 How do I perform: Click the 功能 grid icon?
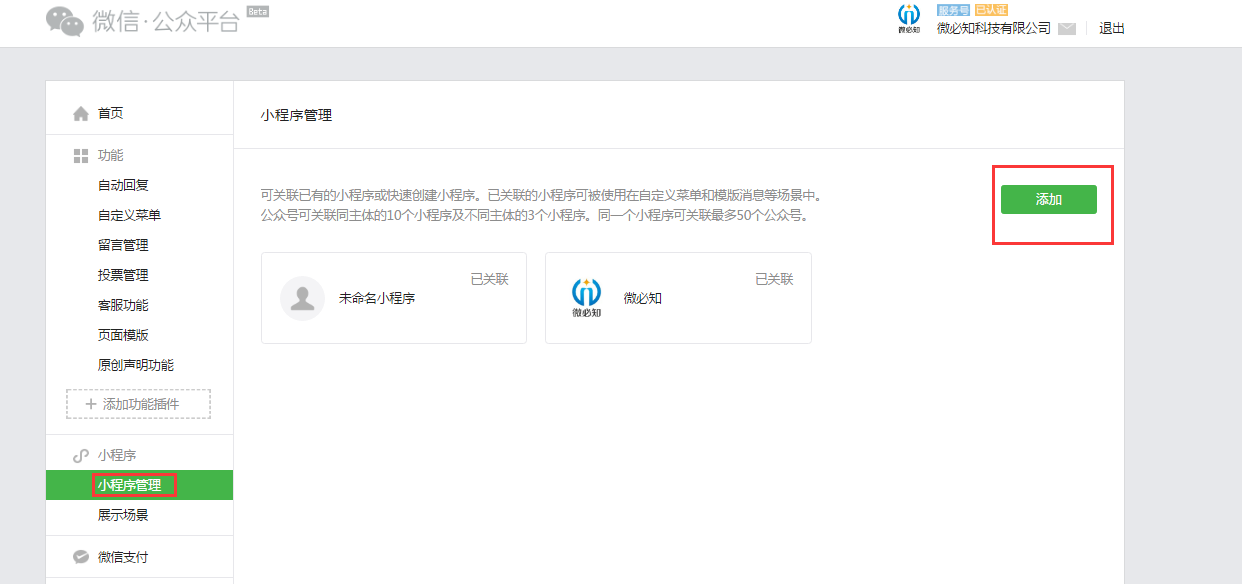point(81,156)
